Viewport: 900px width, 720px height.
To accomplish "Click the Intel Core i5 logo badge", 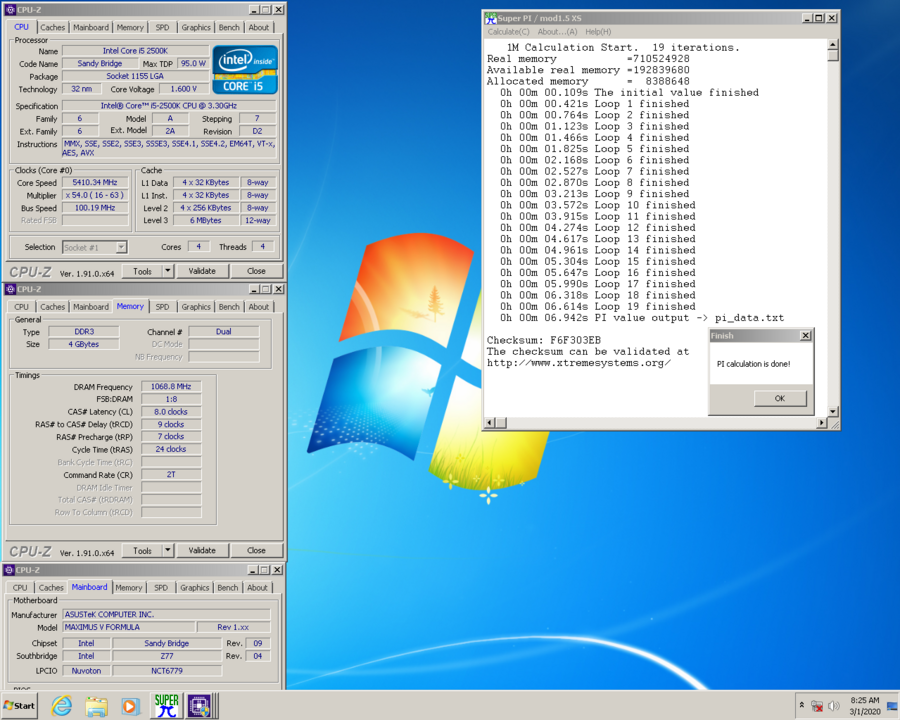I will click(x=245, y=69).
